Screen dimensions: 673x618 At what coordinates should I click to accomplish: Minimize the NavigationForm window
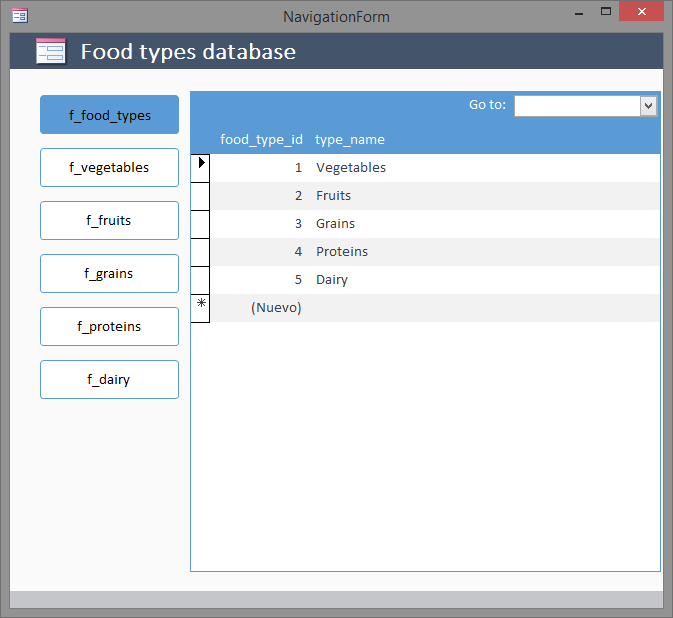coord(579,13)
